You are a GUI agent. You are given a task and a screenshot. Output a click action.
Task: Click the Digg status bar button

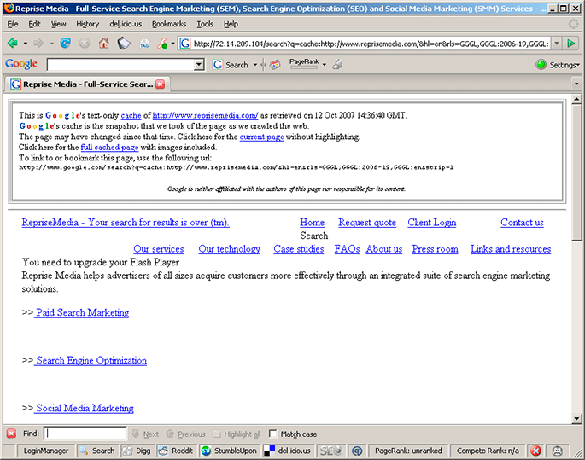click(x=137, y=451)
